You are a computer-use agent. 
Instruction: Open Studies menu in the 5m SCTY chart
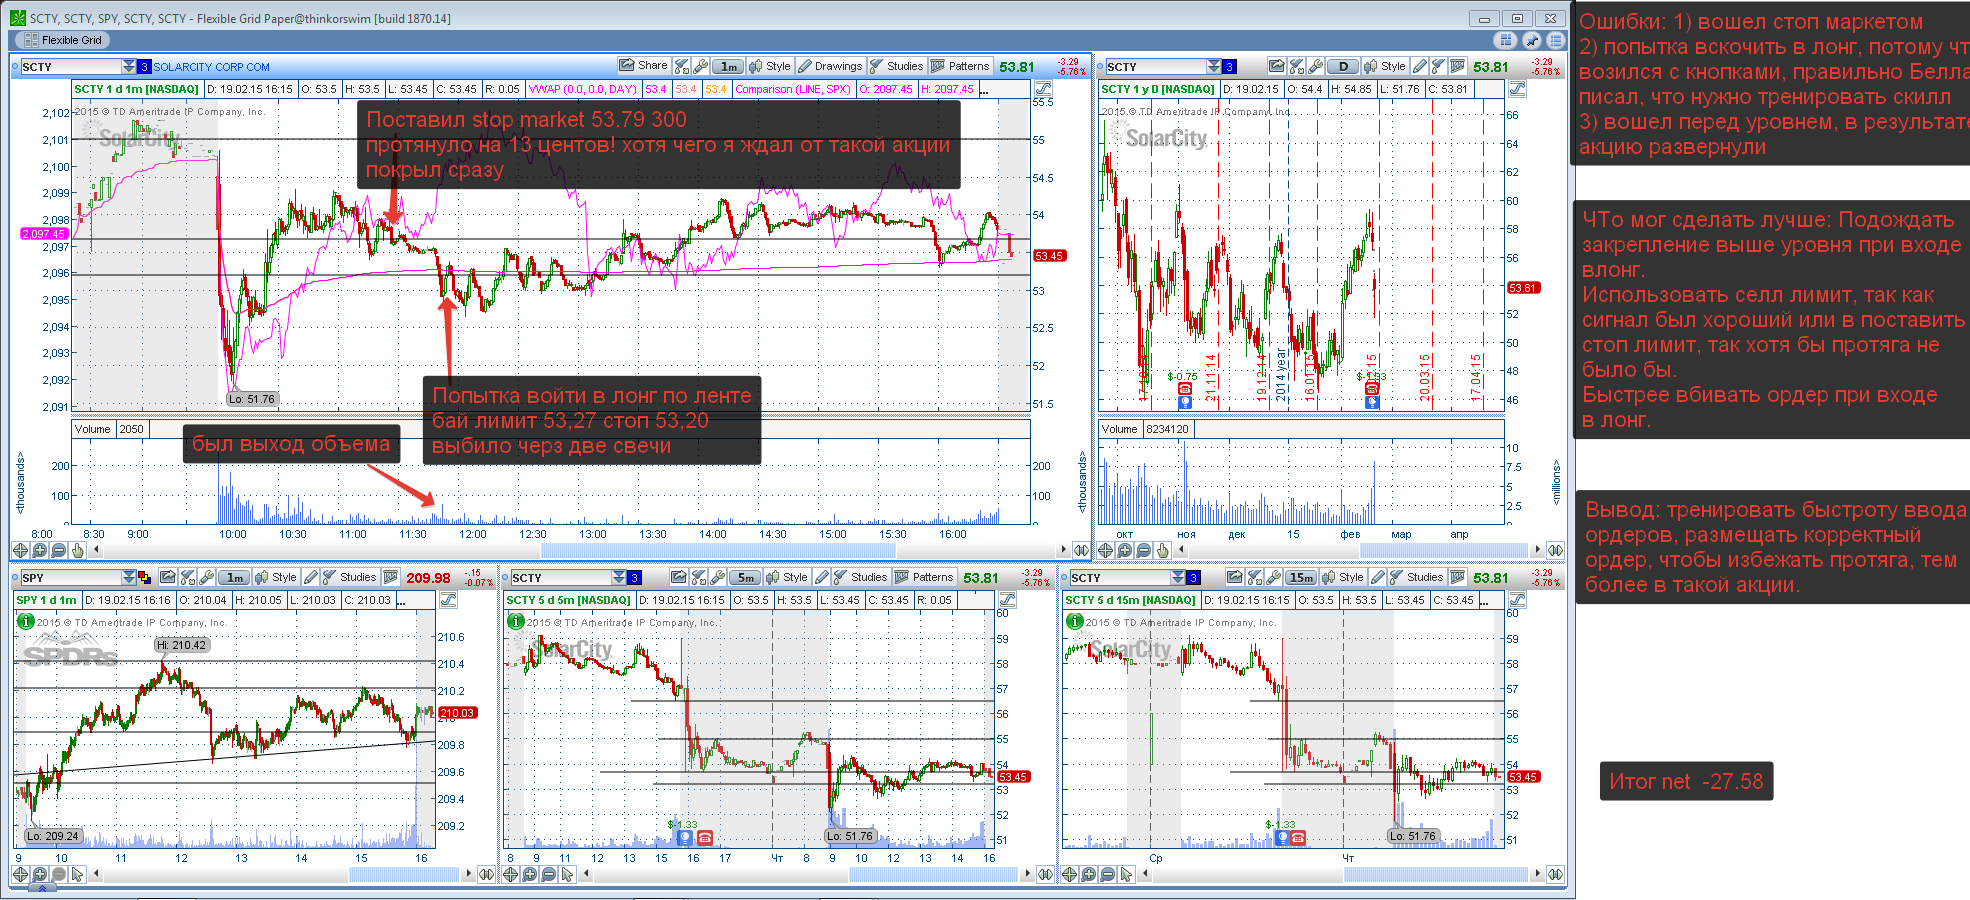coord(860,577)
